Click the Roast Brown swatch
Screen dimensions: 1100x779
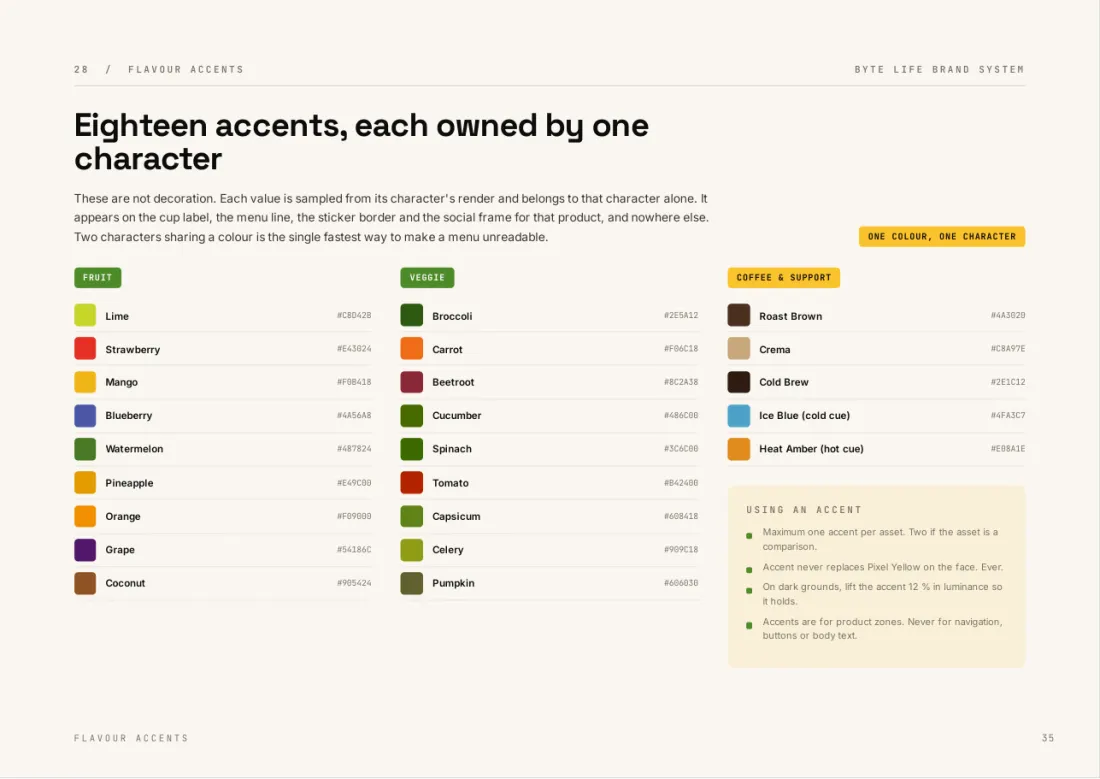(739, 315)
